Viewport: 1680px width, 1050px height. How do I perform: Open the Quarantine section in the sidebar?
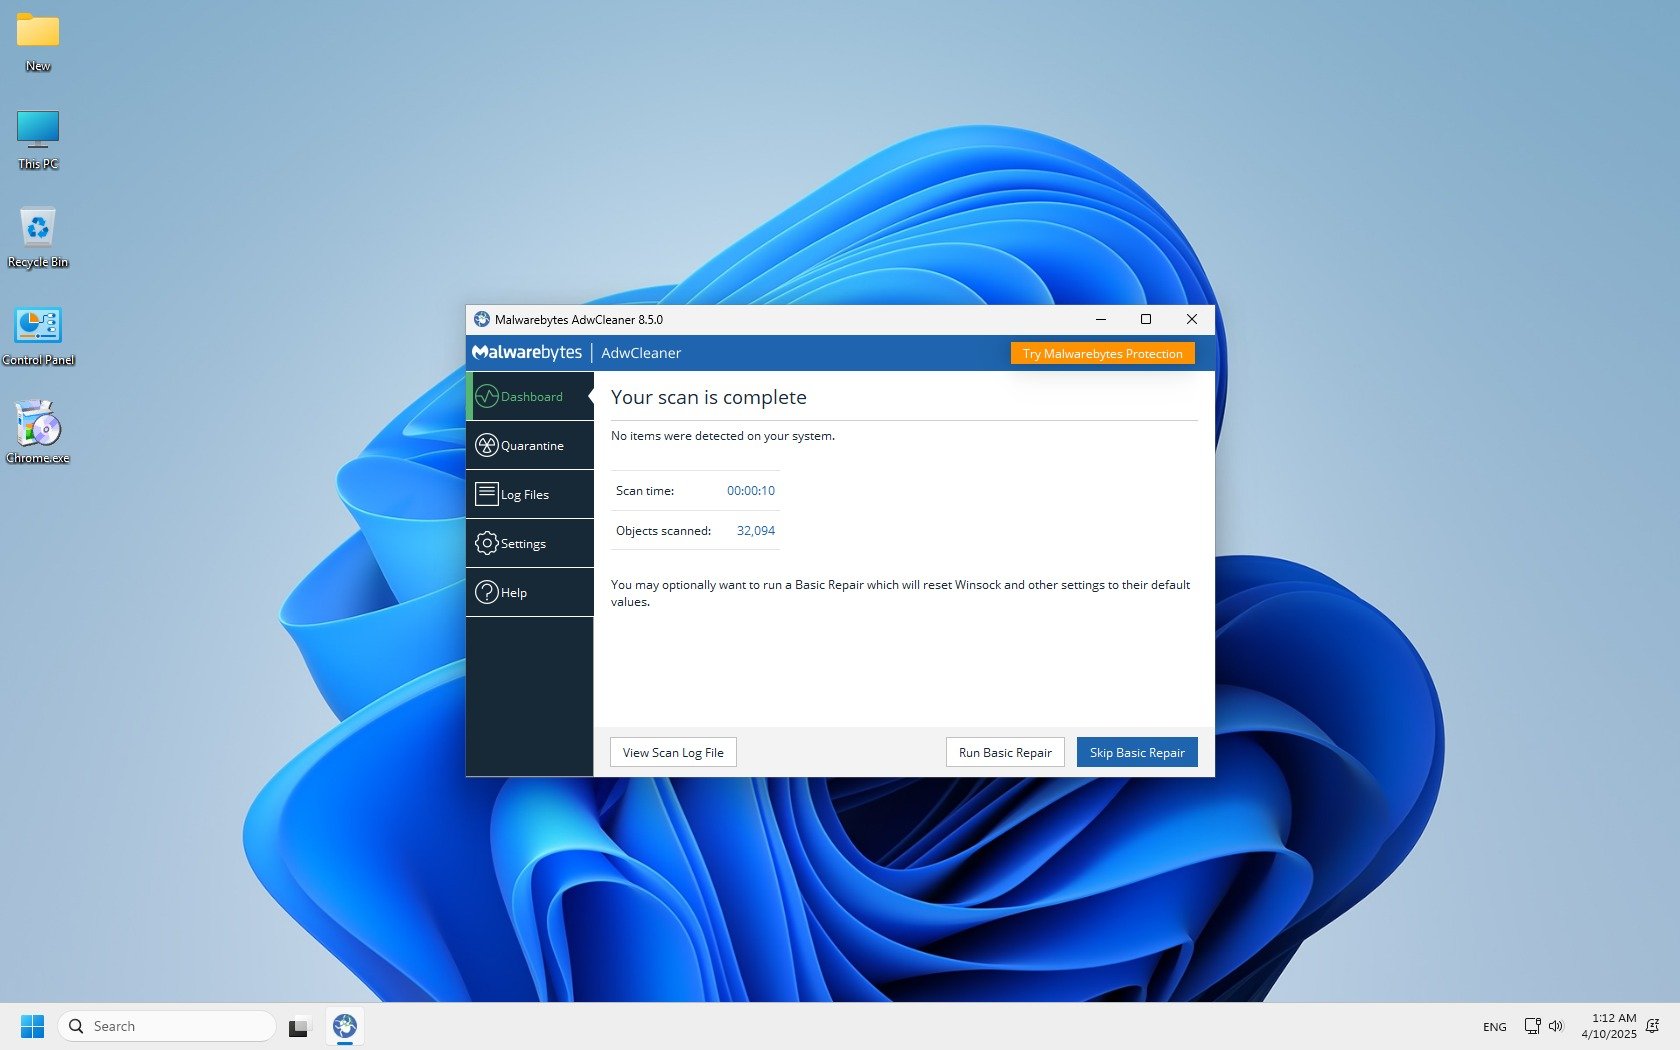pyautogui.click(x=530, y=445)
